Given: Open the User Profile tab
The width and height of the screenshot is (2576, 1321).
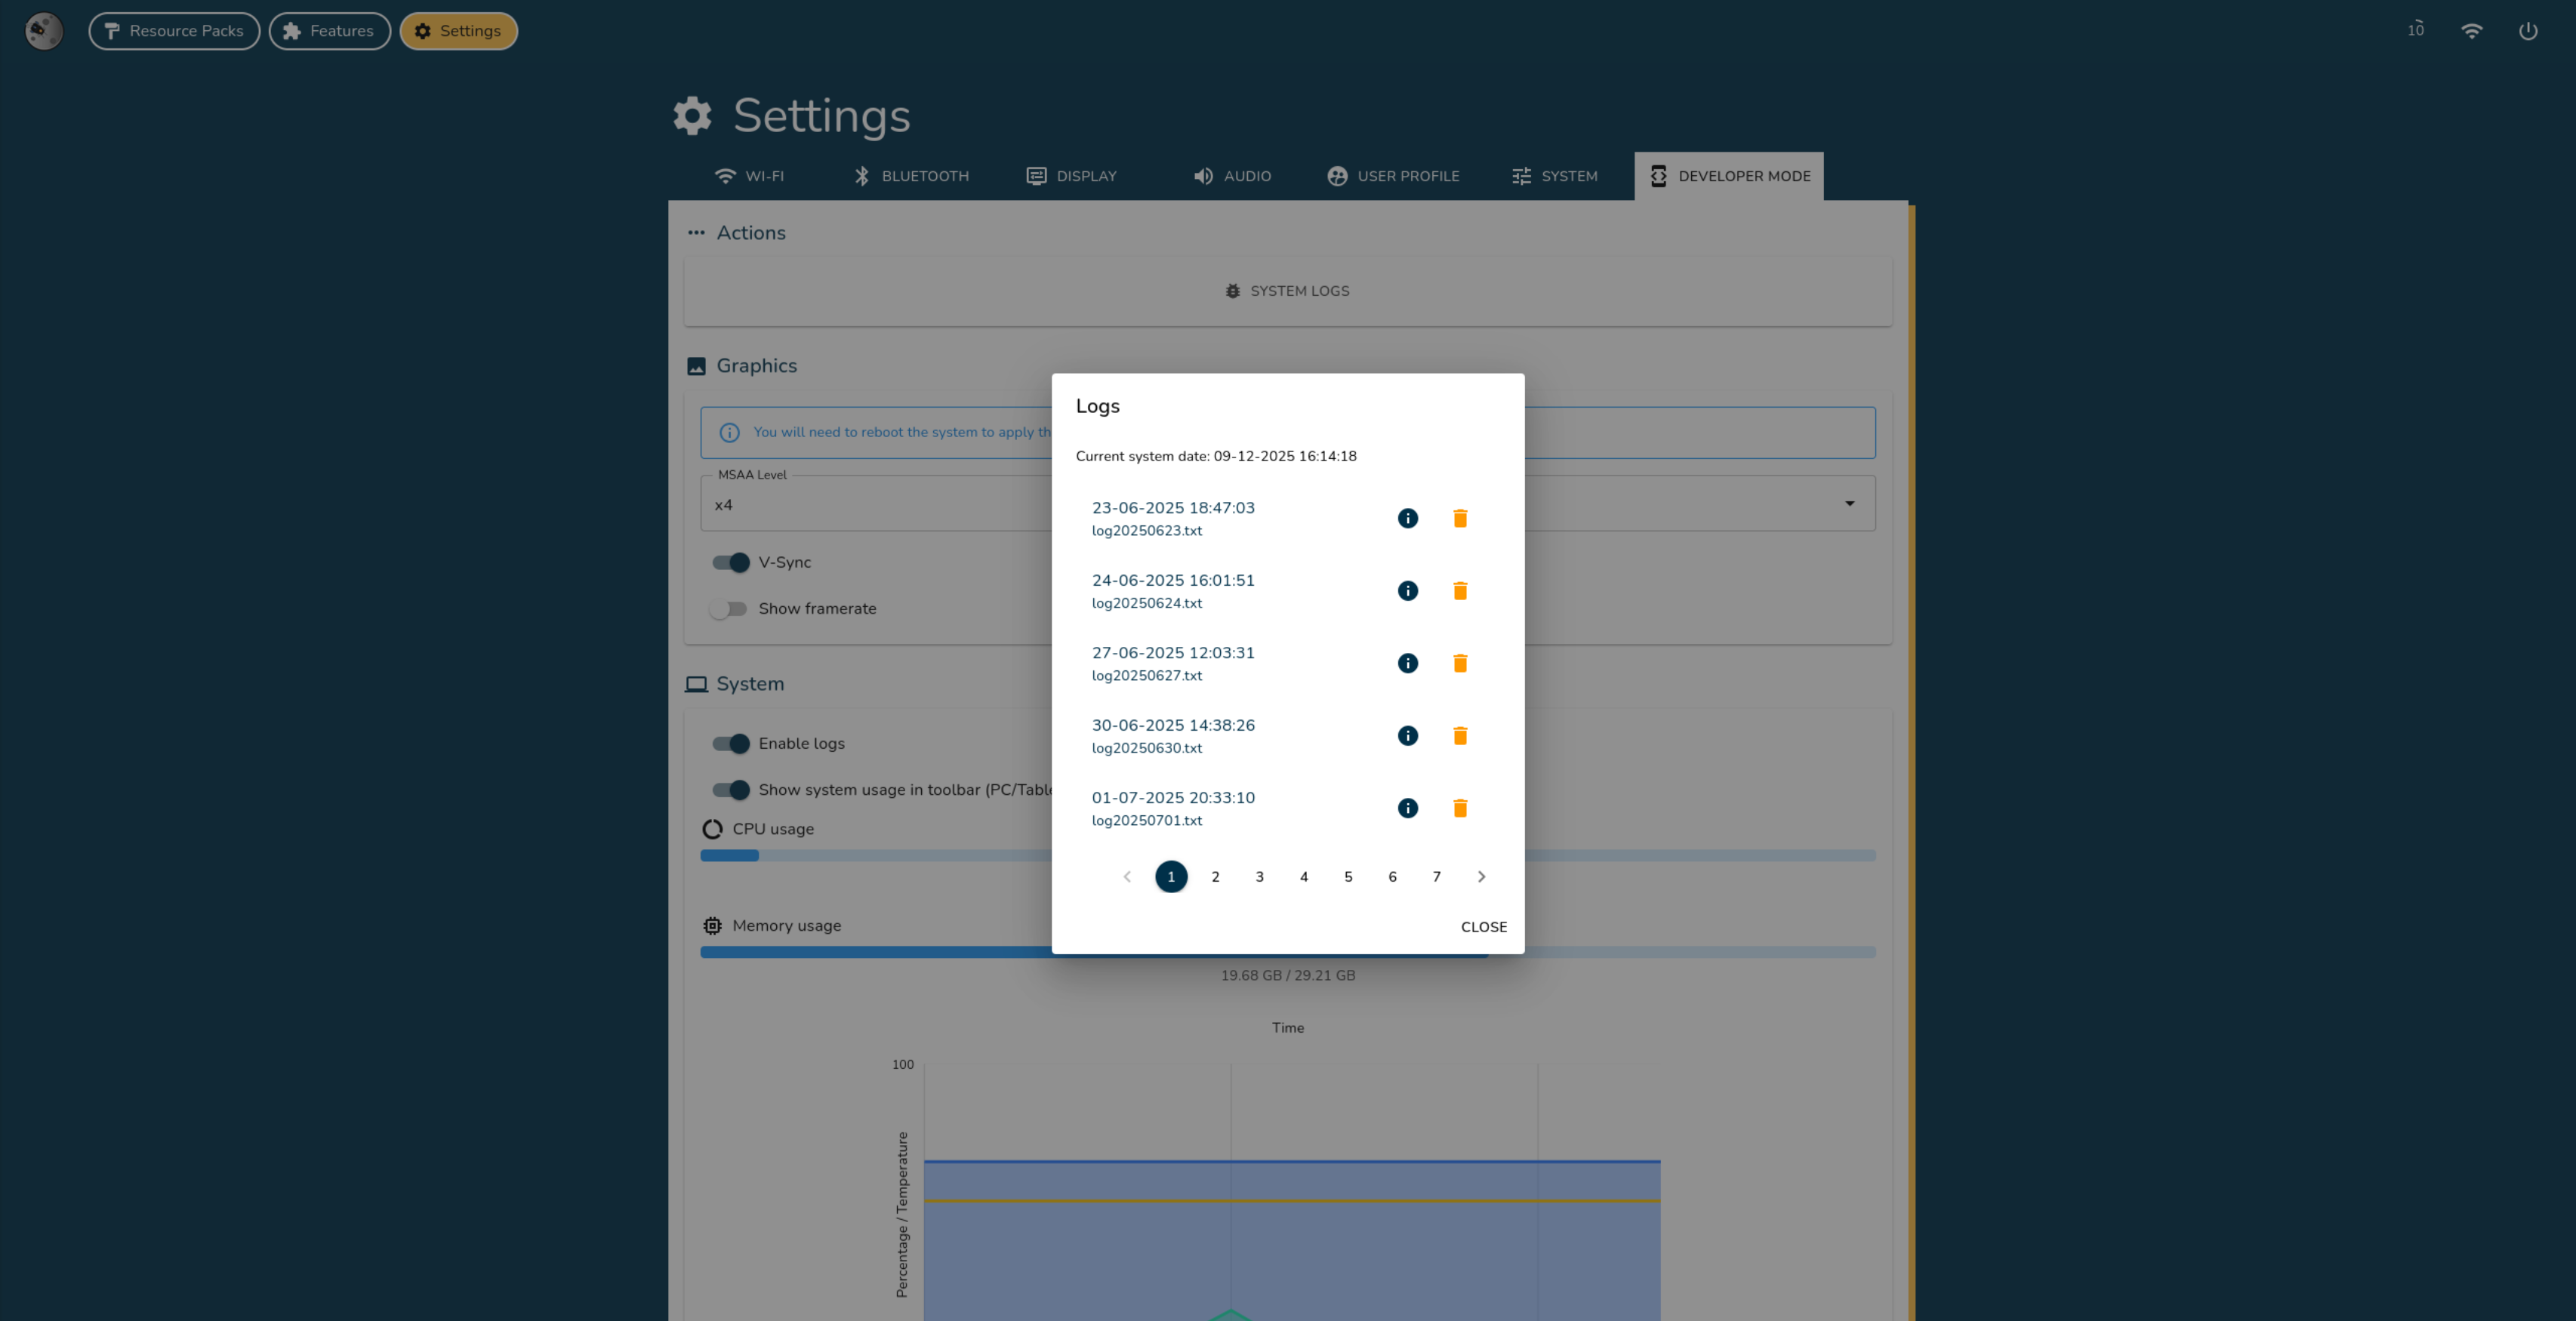Looking at the screenshot, I should tap(1393, 176).
